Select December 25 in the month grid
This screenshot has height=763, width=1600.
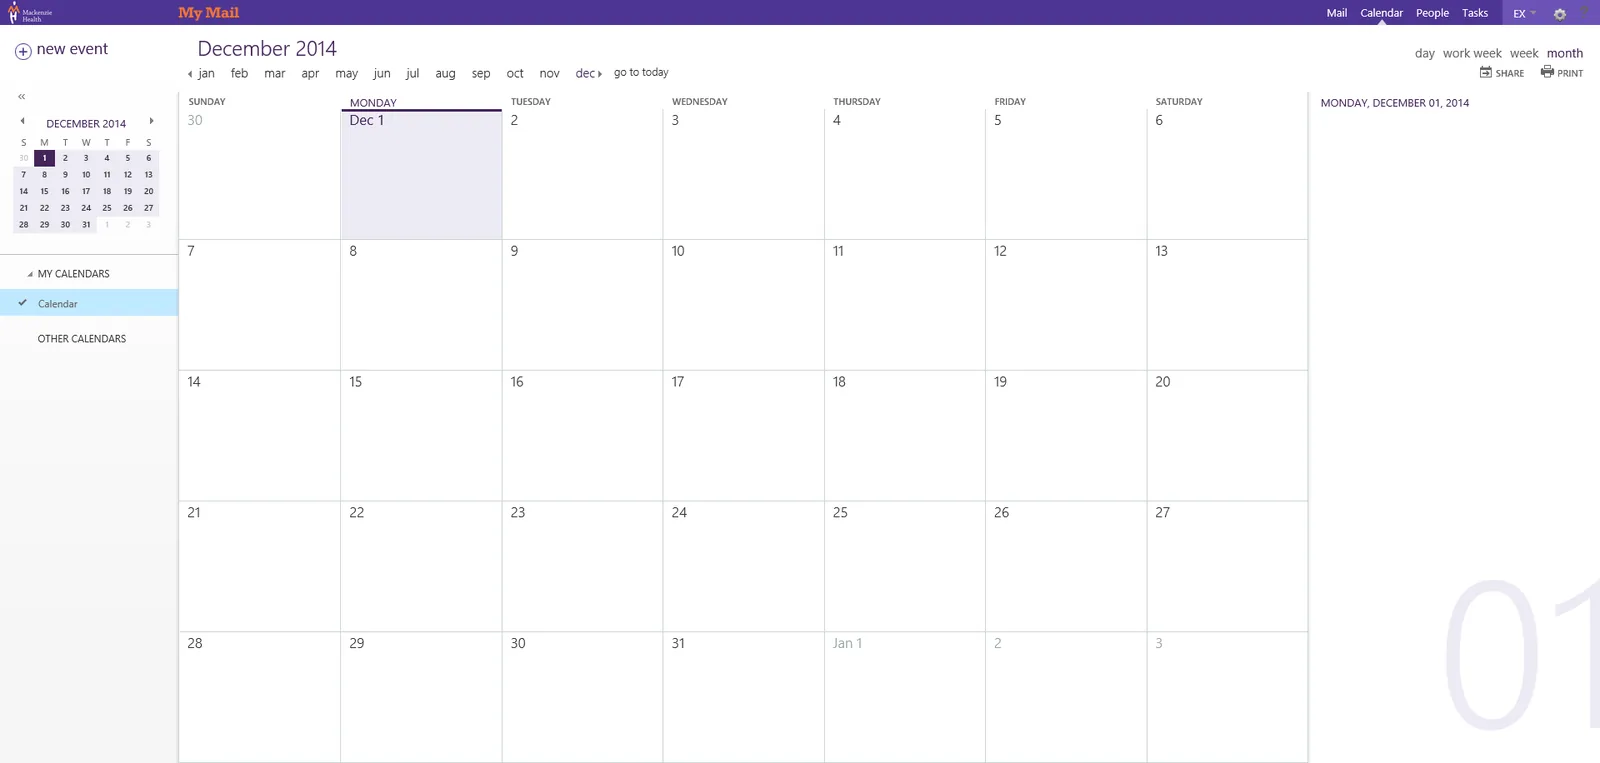point(904,567)
